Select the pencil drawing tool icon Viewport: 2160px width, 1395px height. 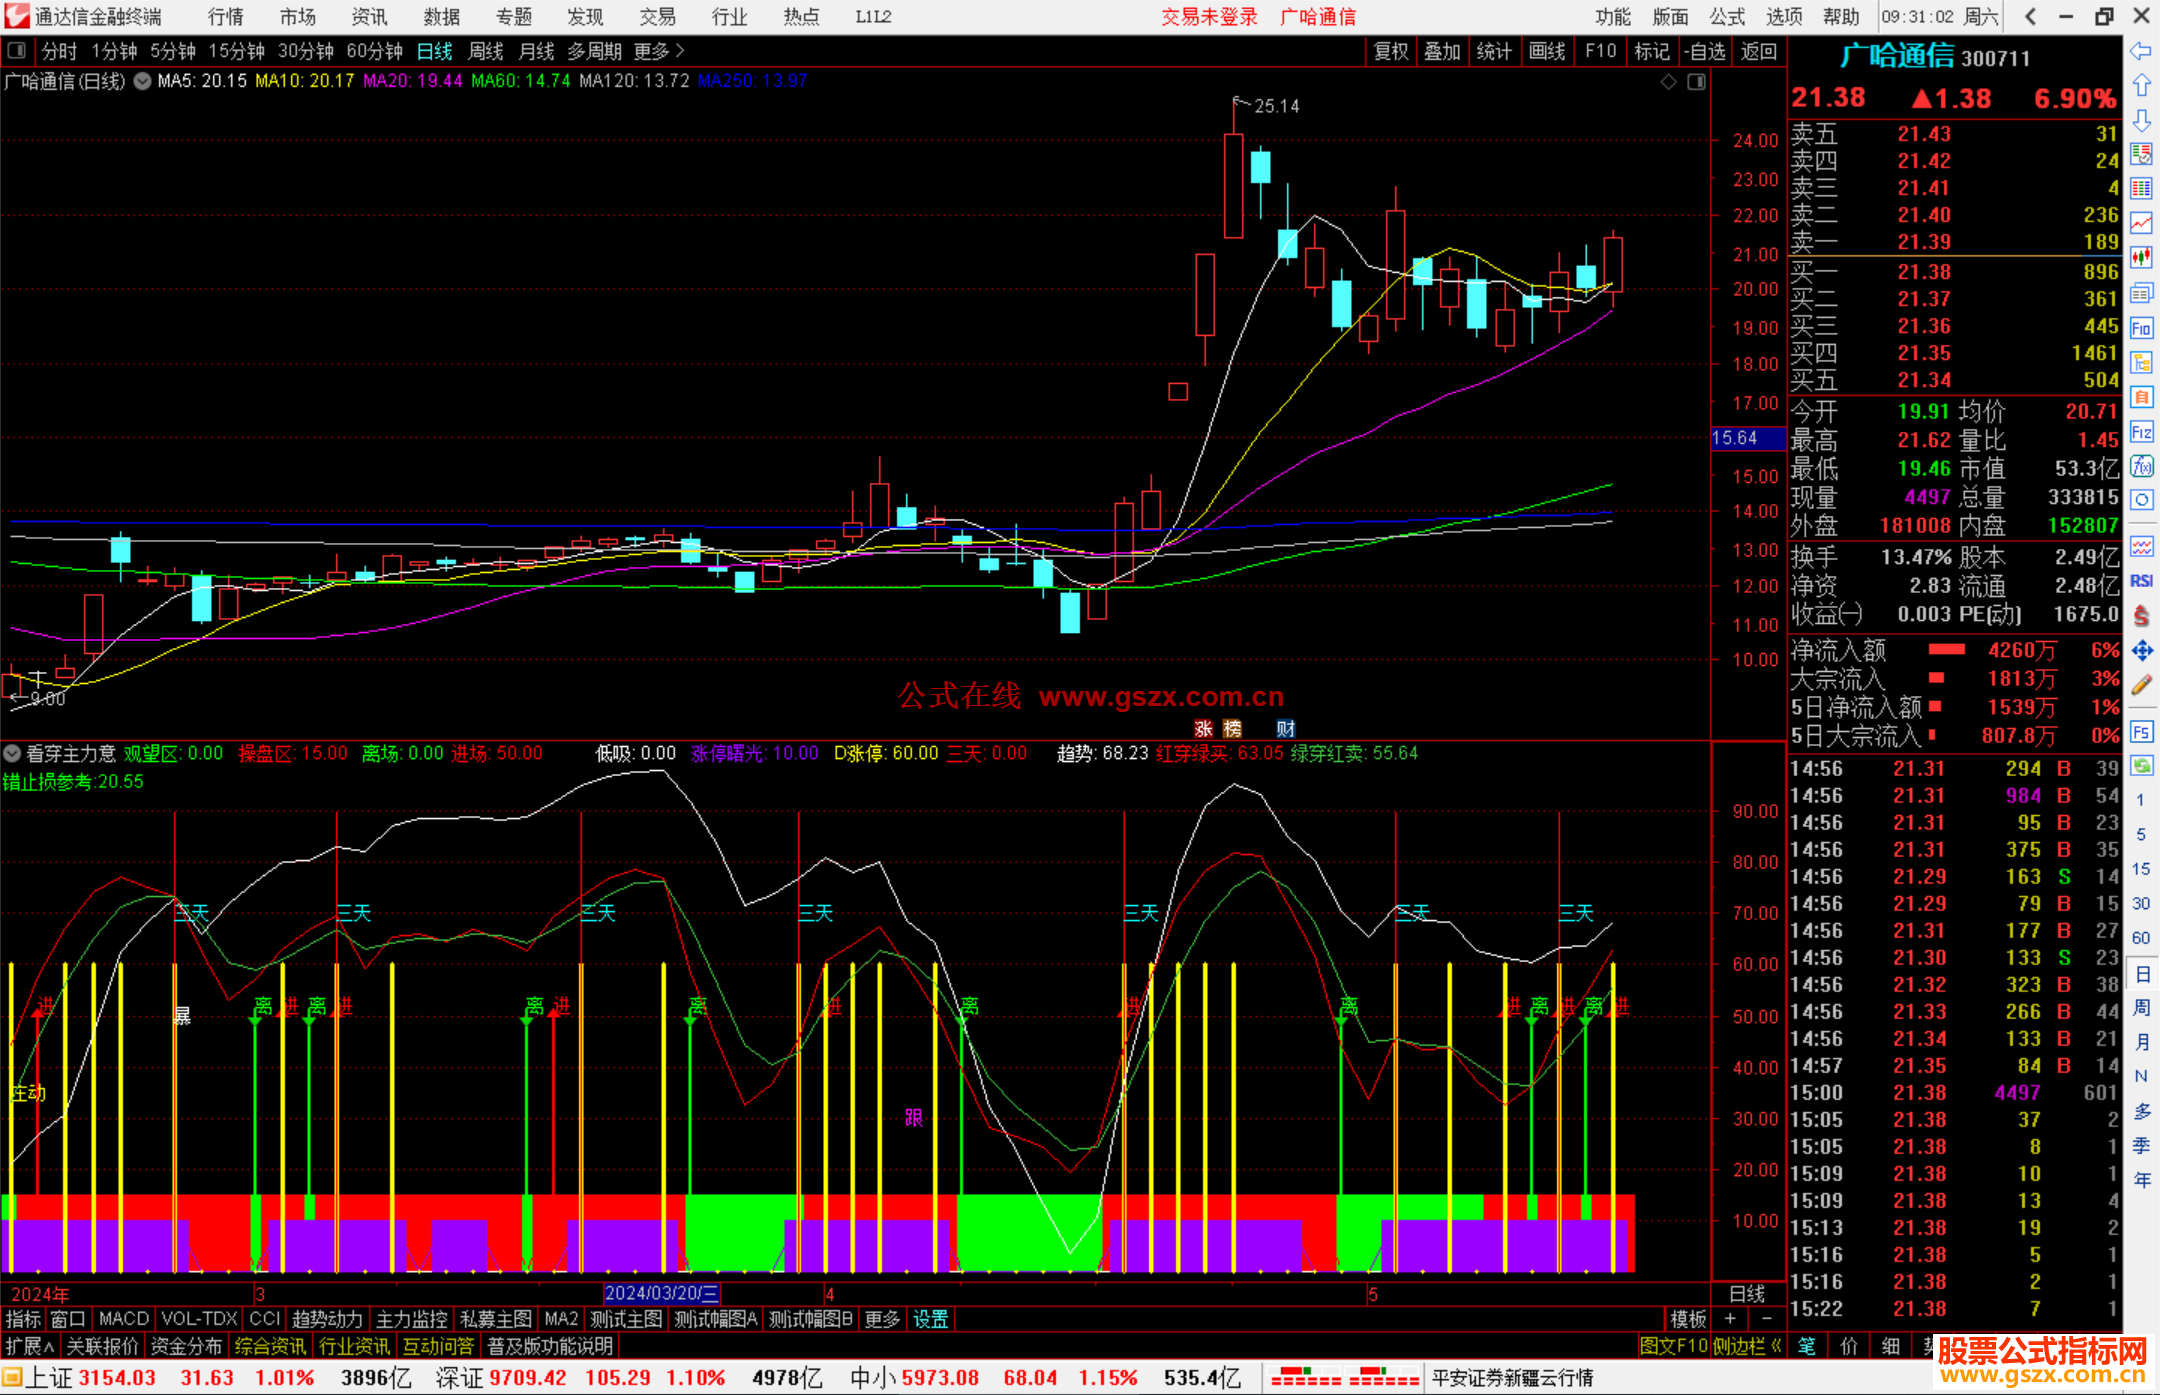[x=2141, y=685]
